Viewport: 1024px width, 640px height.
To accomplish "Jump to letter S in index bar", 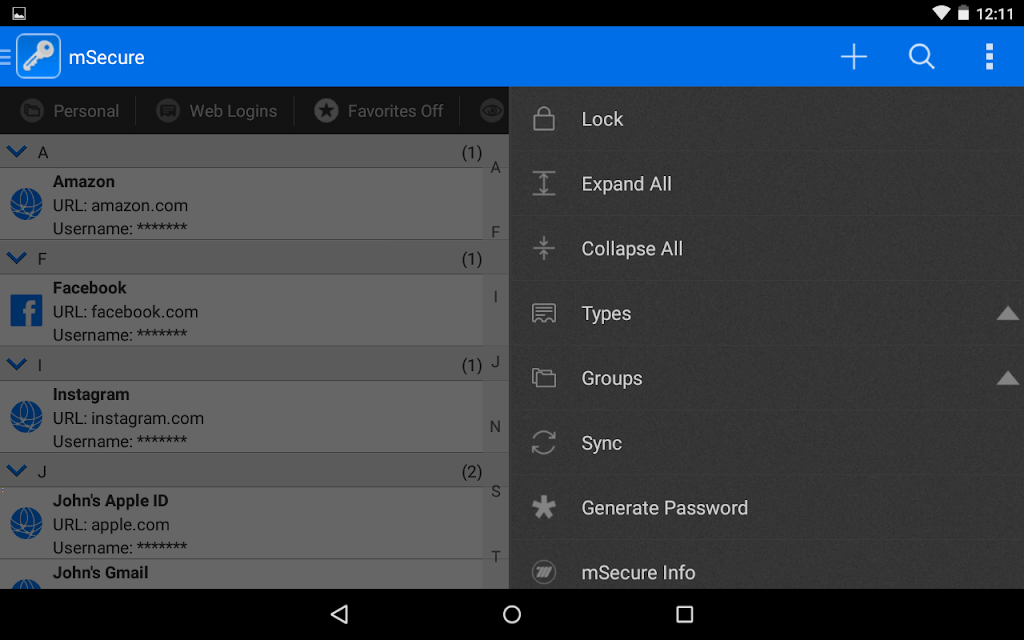I will click(496, 492).
